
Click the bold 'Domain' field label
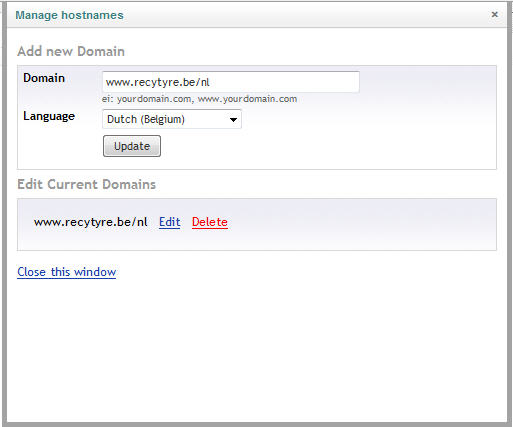(44, 78)
